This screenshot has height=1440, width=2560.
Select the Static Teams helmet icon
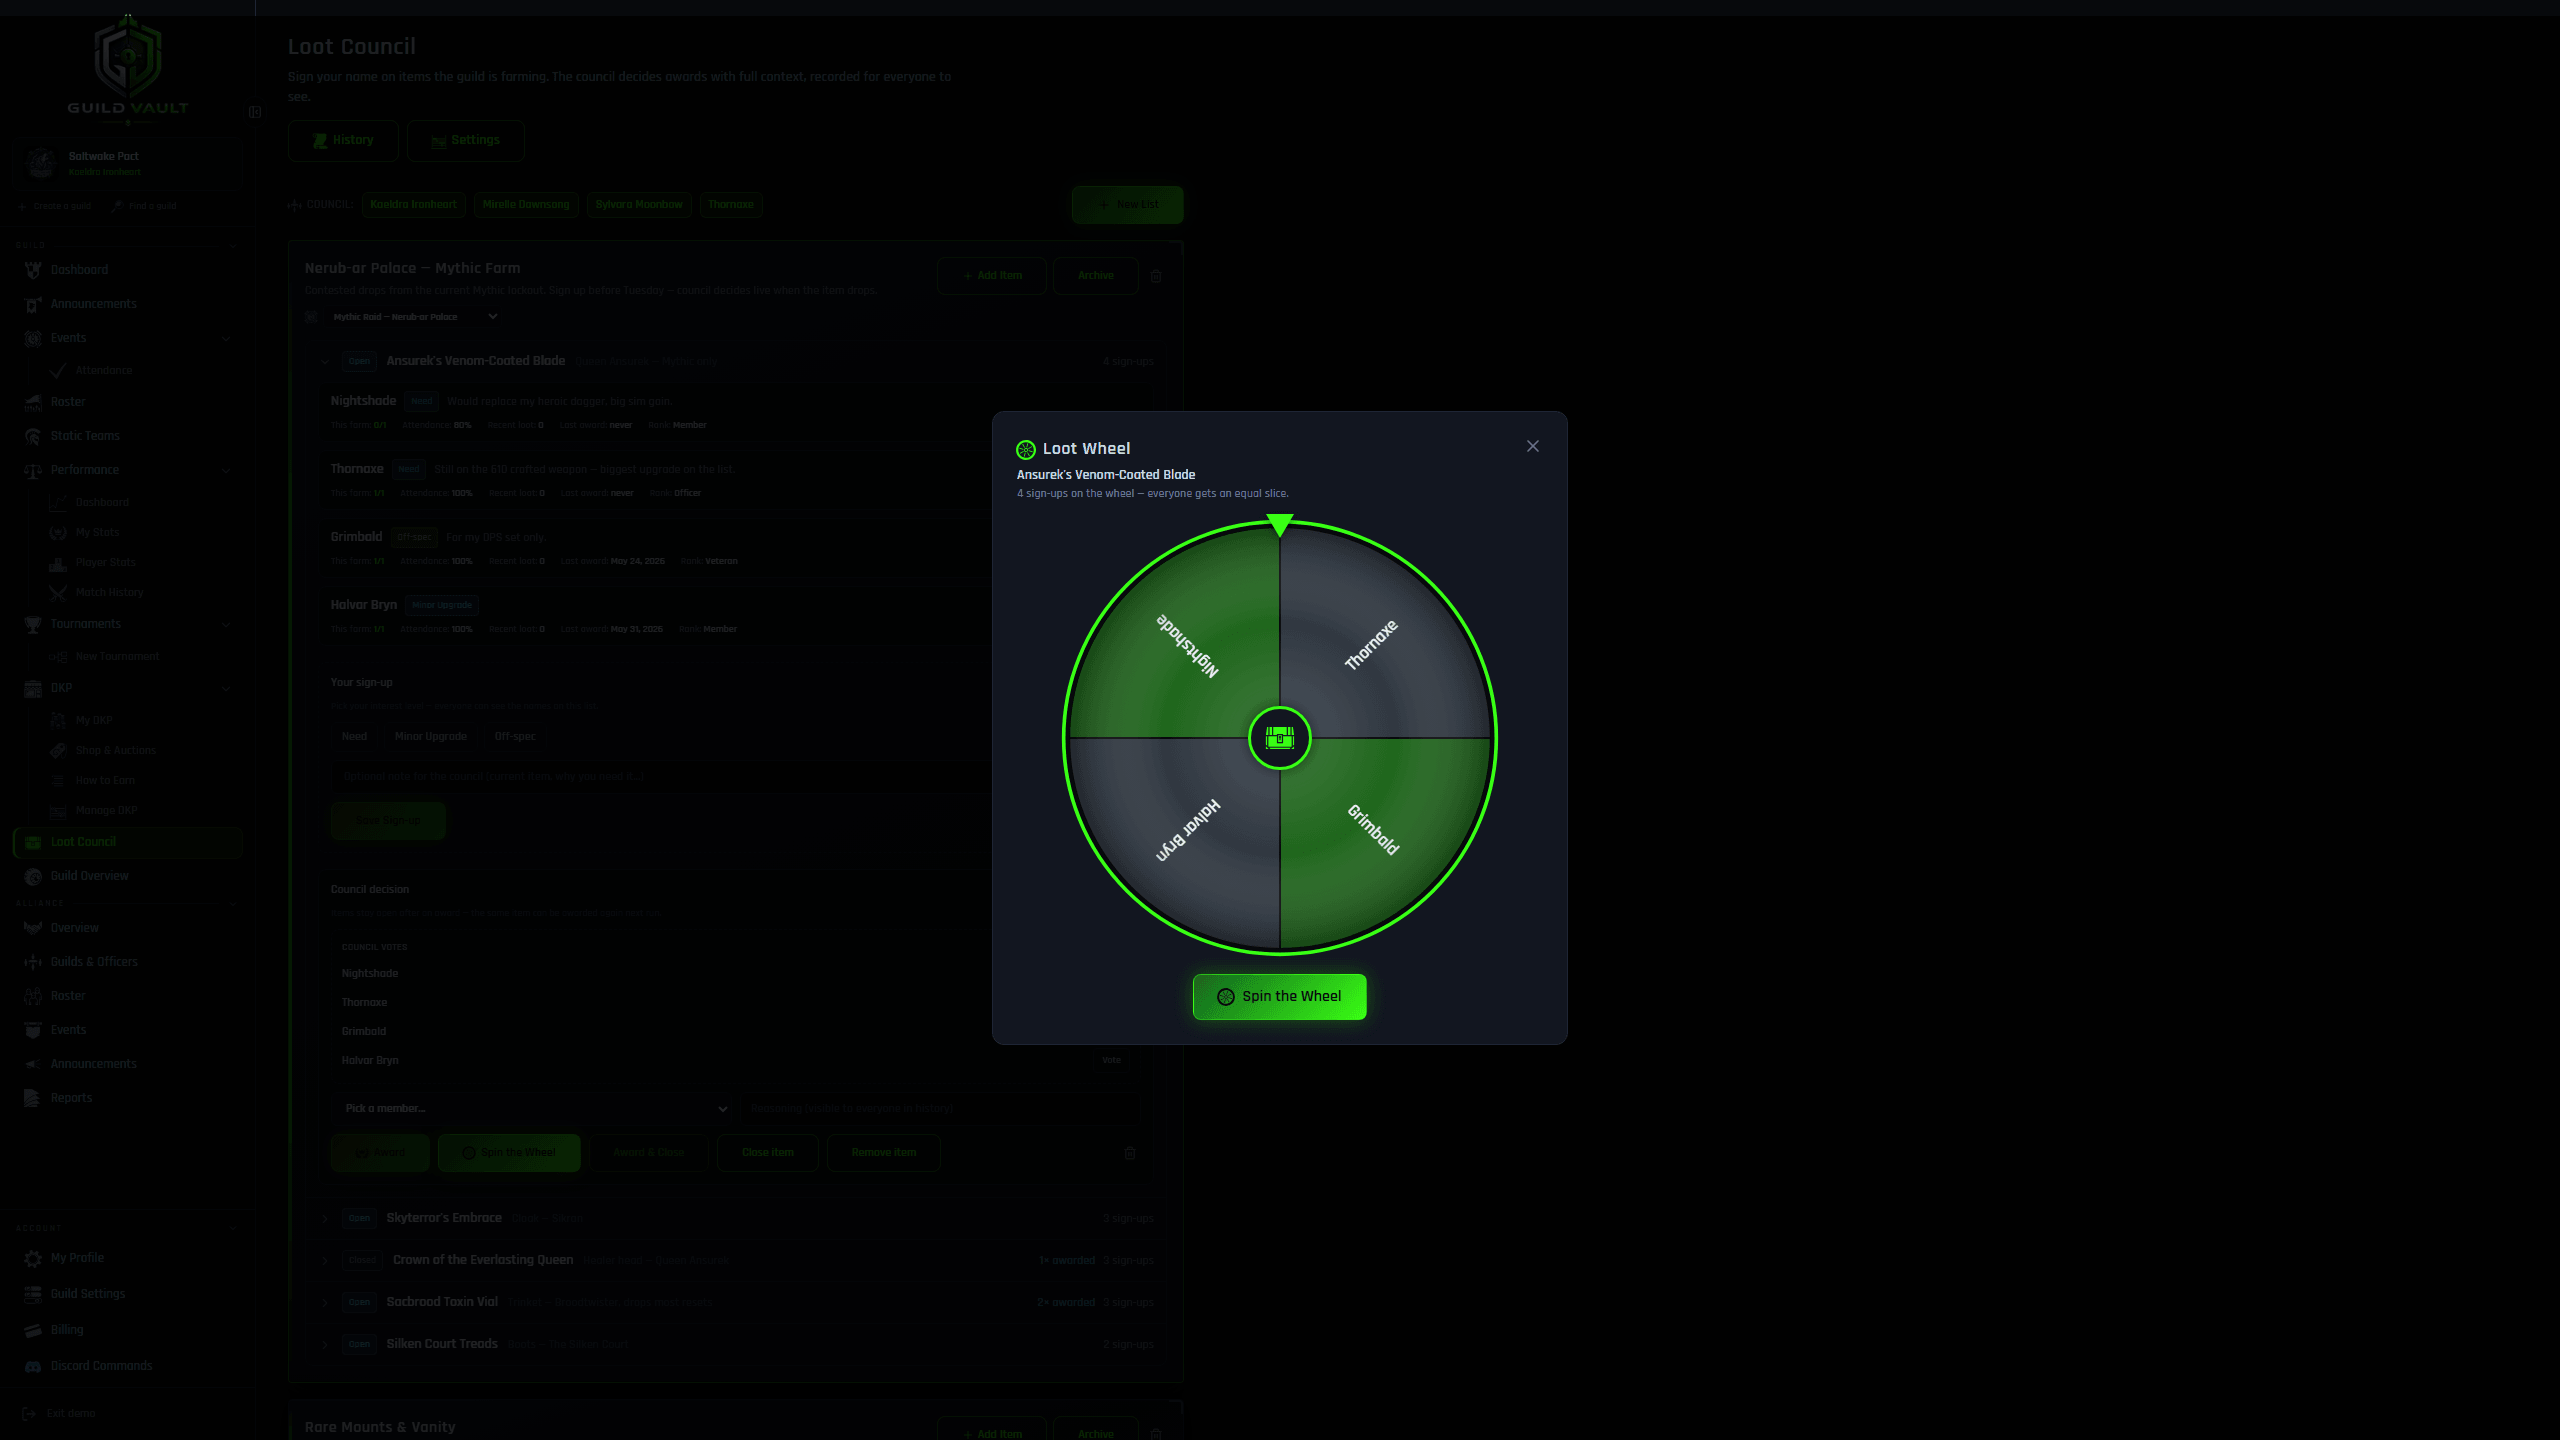coord(33,436)
